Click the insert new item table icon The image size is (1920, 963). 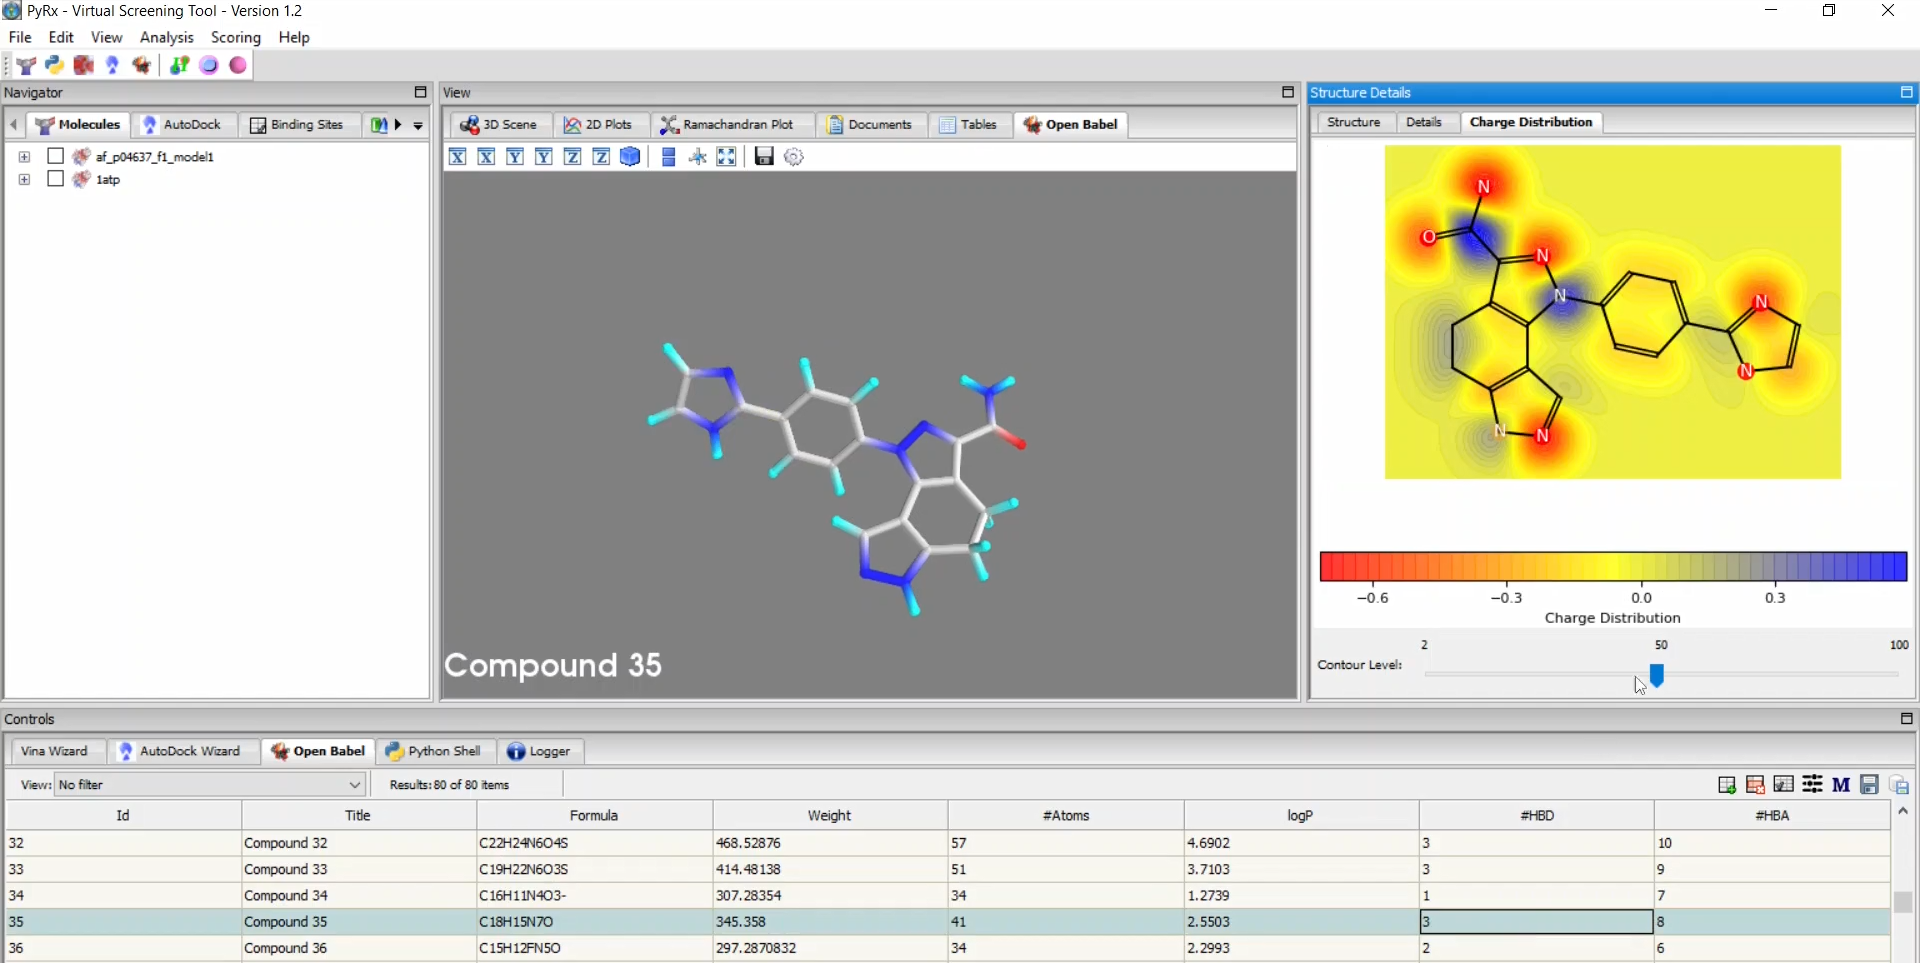point(1727,784)
